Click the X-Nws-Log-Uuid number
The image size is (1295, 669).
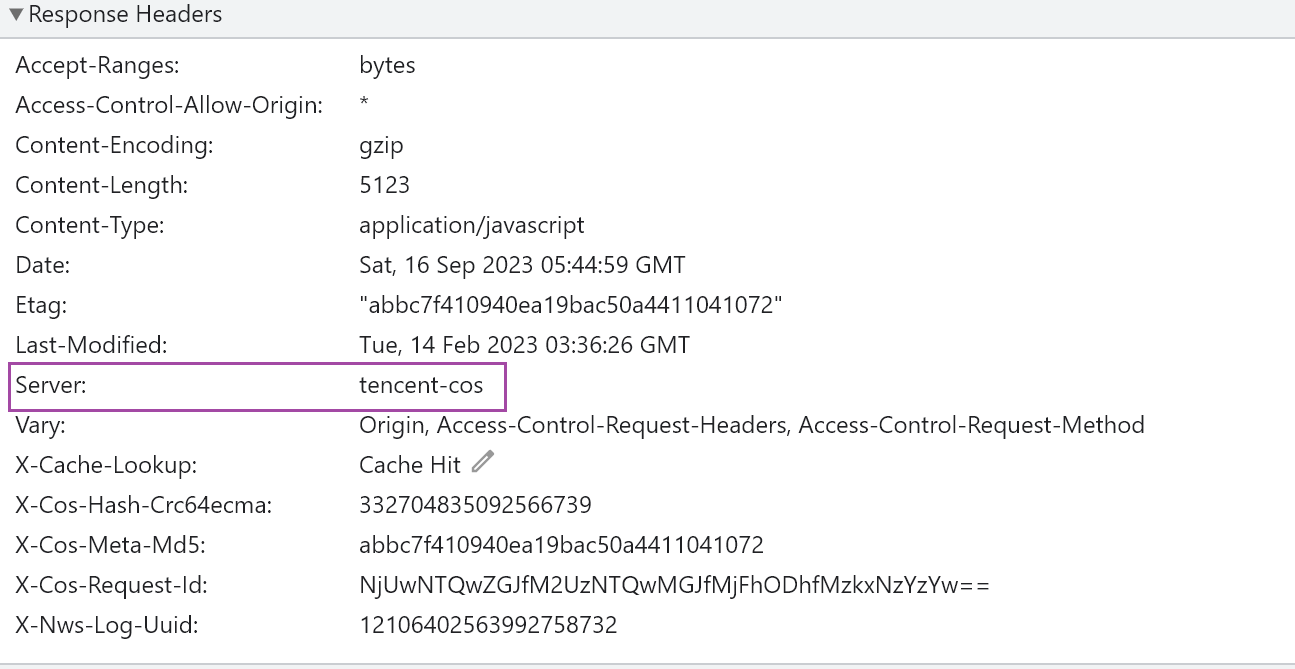488,626
